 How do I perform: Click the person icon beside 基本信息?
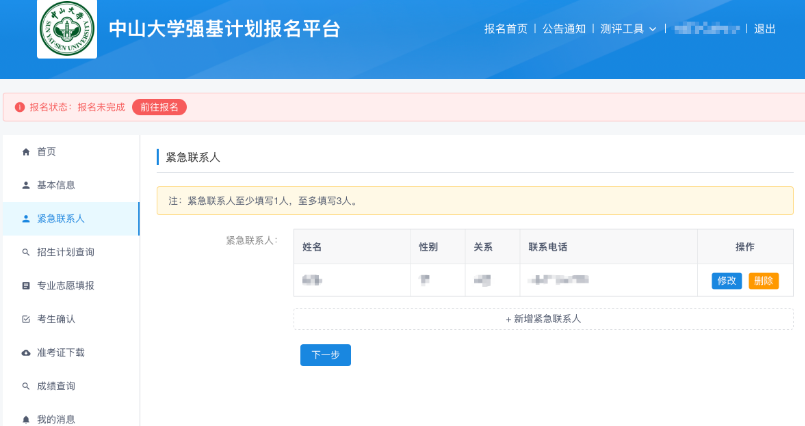(x=26, y=185)
